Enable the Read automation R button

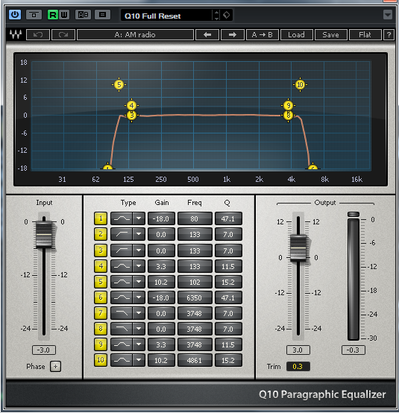(x=53, y=15)
